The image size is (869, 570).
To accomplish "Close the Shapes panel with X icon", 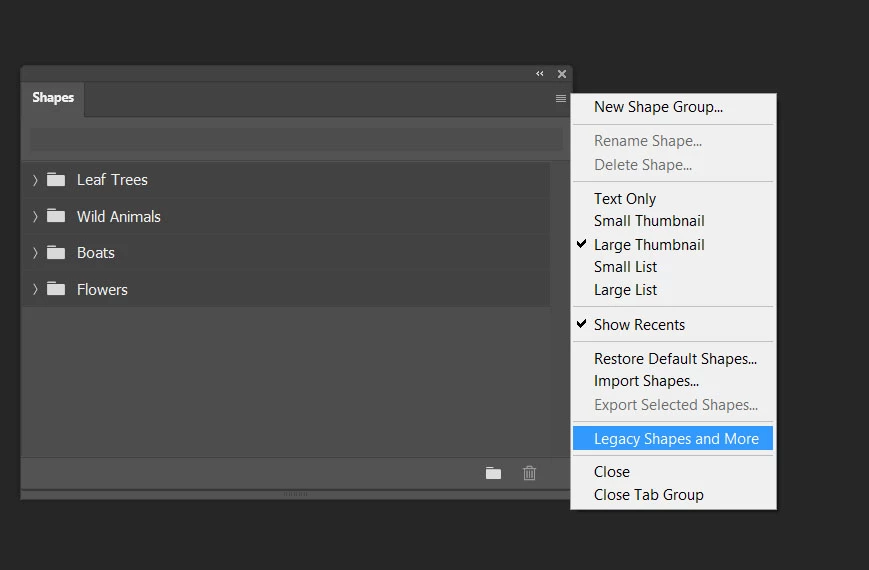I will [561, 74].
